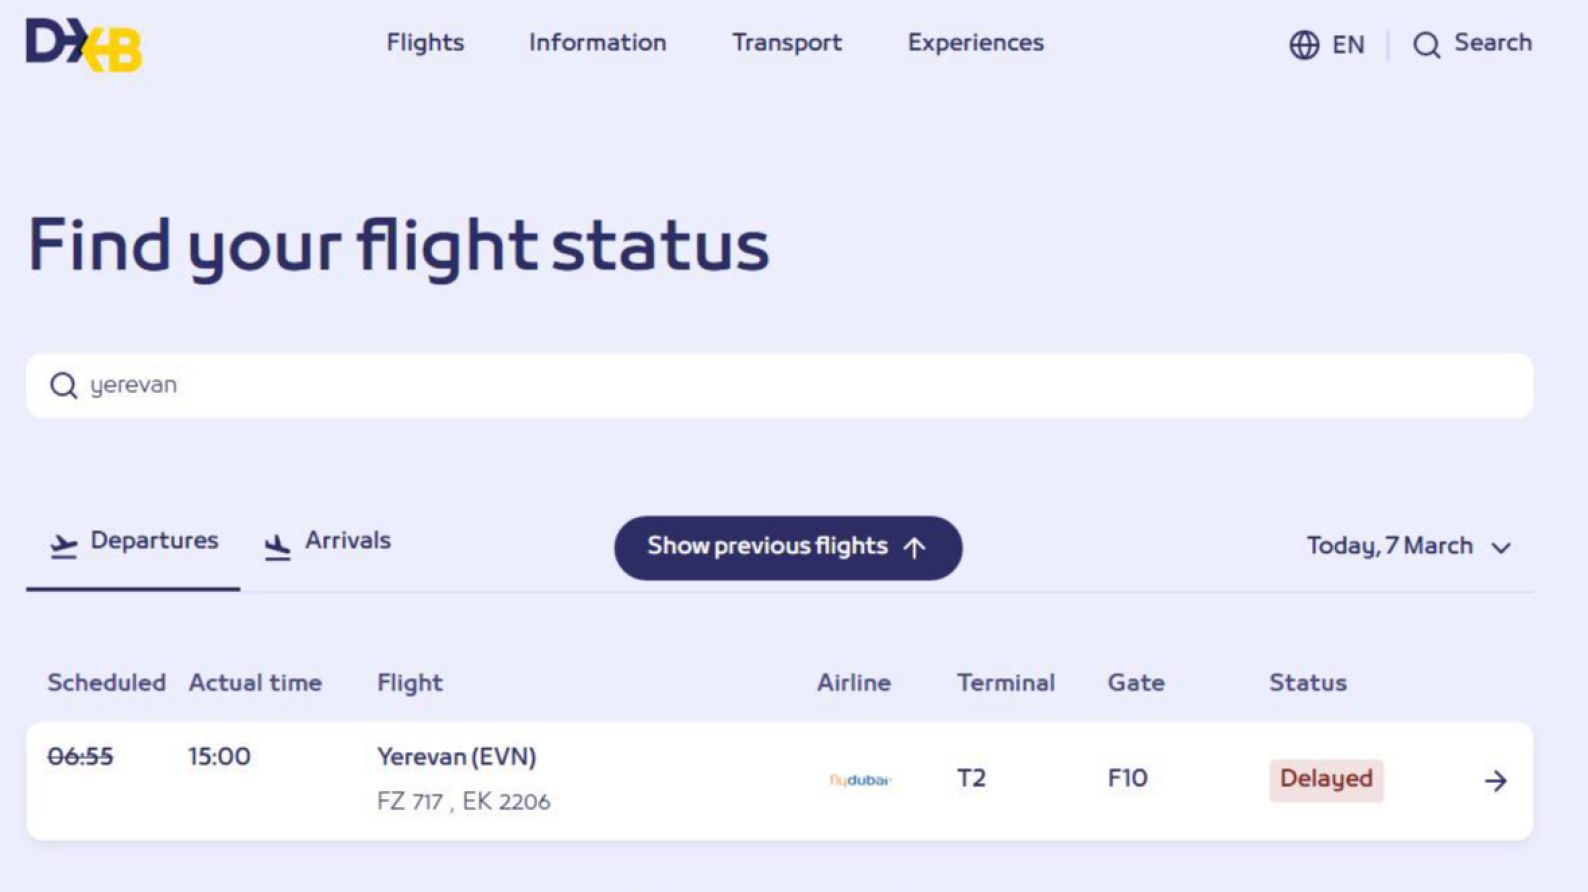
Task: Open the Flights menu
Action: click(425, 43)
